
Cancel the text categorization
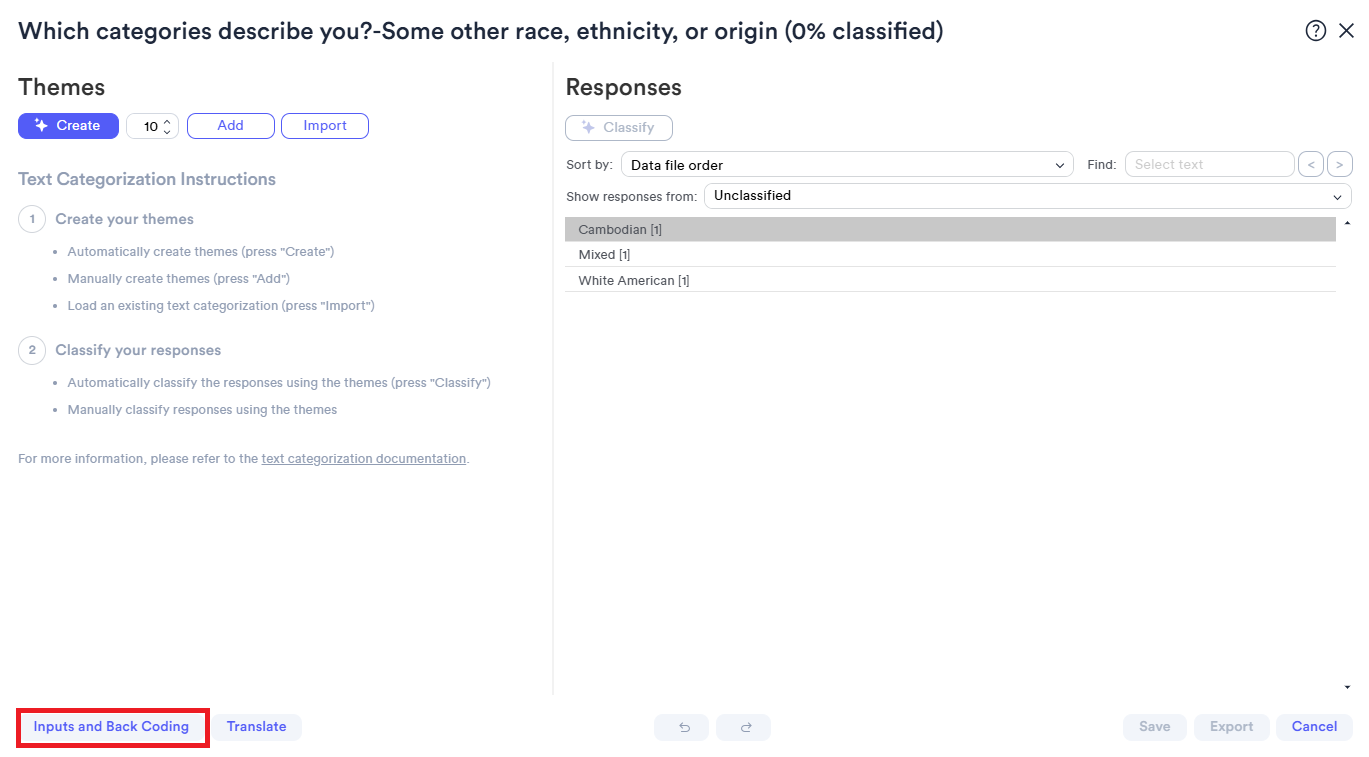[1314, 727]
